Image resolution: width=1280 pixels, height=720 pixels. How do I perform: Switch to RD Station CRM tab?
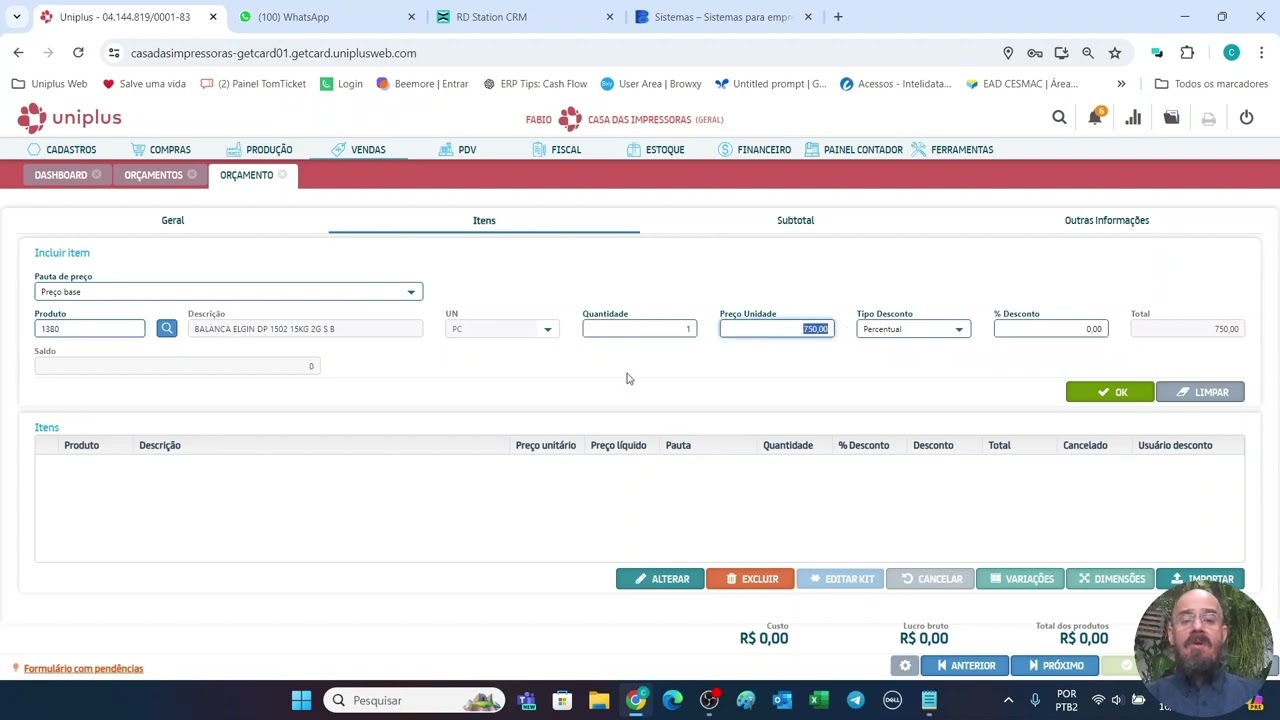point(526,17)
